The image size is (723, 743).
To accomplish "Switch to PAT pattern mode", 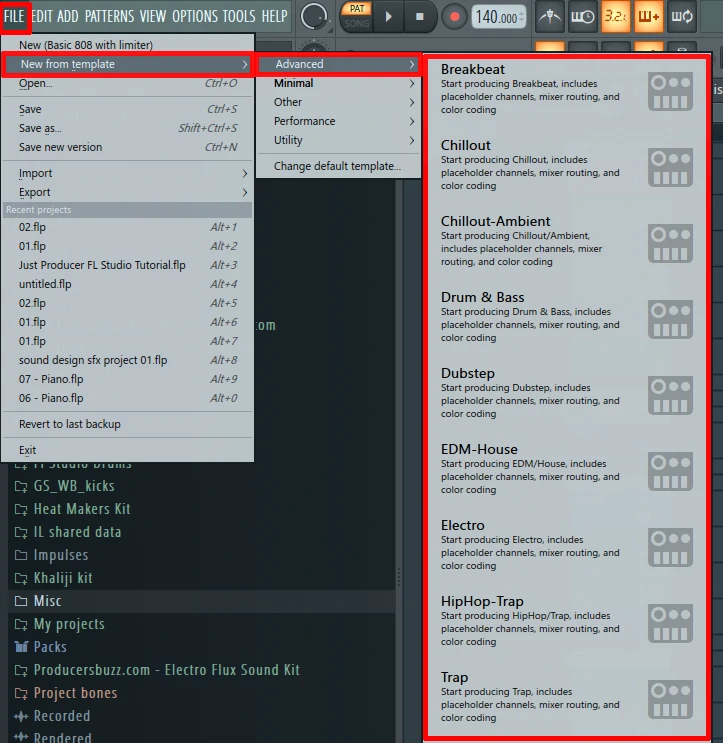I will [357, 9].
